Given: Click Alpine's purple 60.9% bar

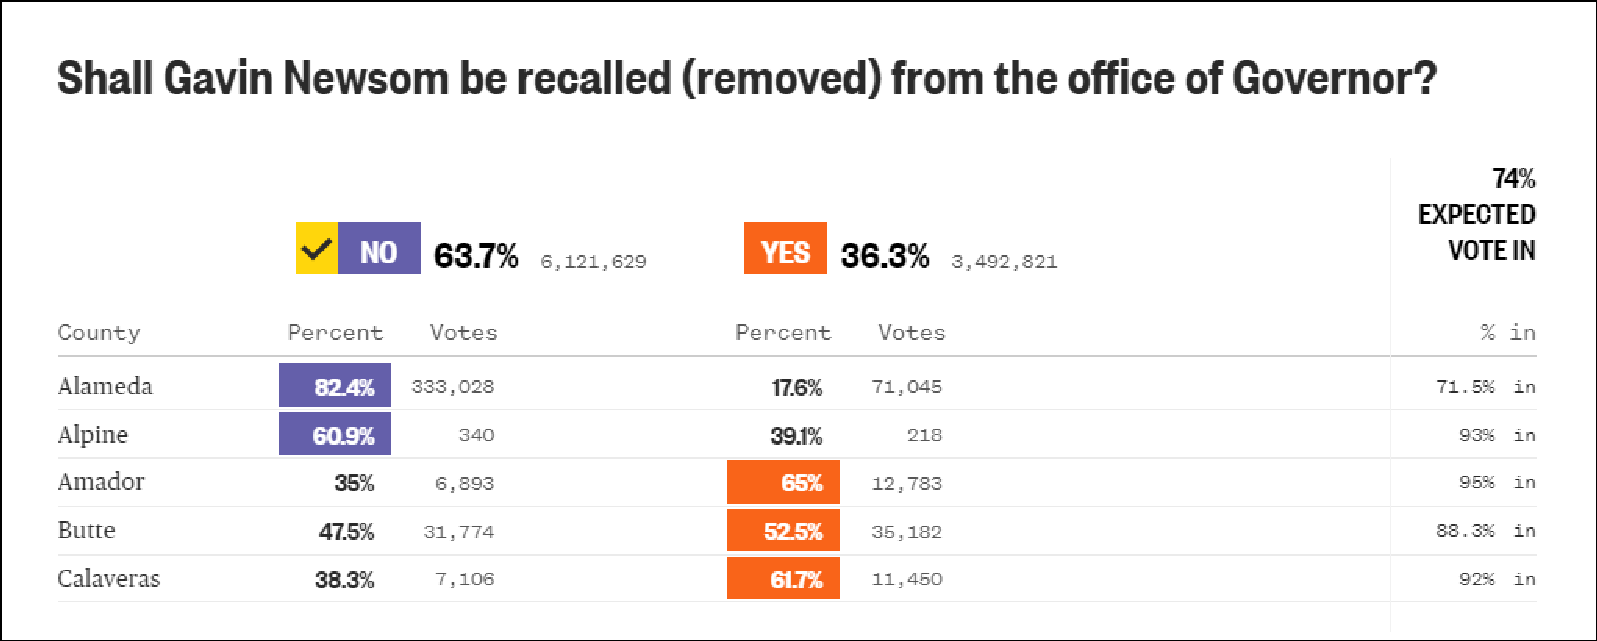Looking at the screenshot, I should tap(335, 435).
